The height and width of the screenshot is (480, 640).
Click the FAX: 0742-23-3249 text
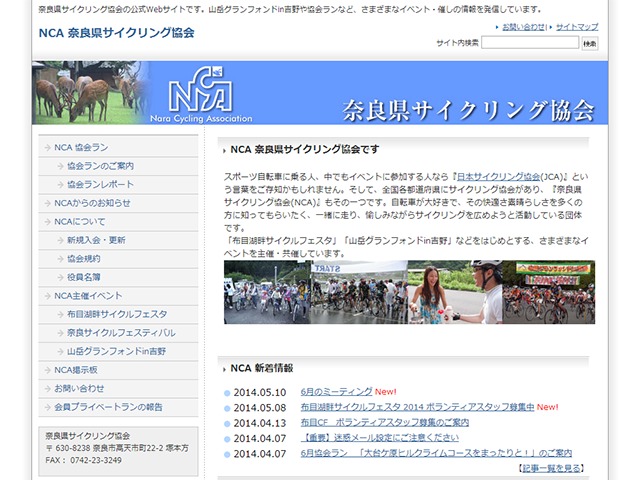[84, 460]
